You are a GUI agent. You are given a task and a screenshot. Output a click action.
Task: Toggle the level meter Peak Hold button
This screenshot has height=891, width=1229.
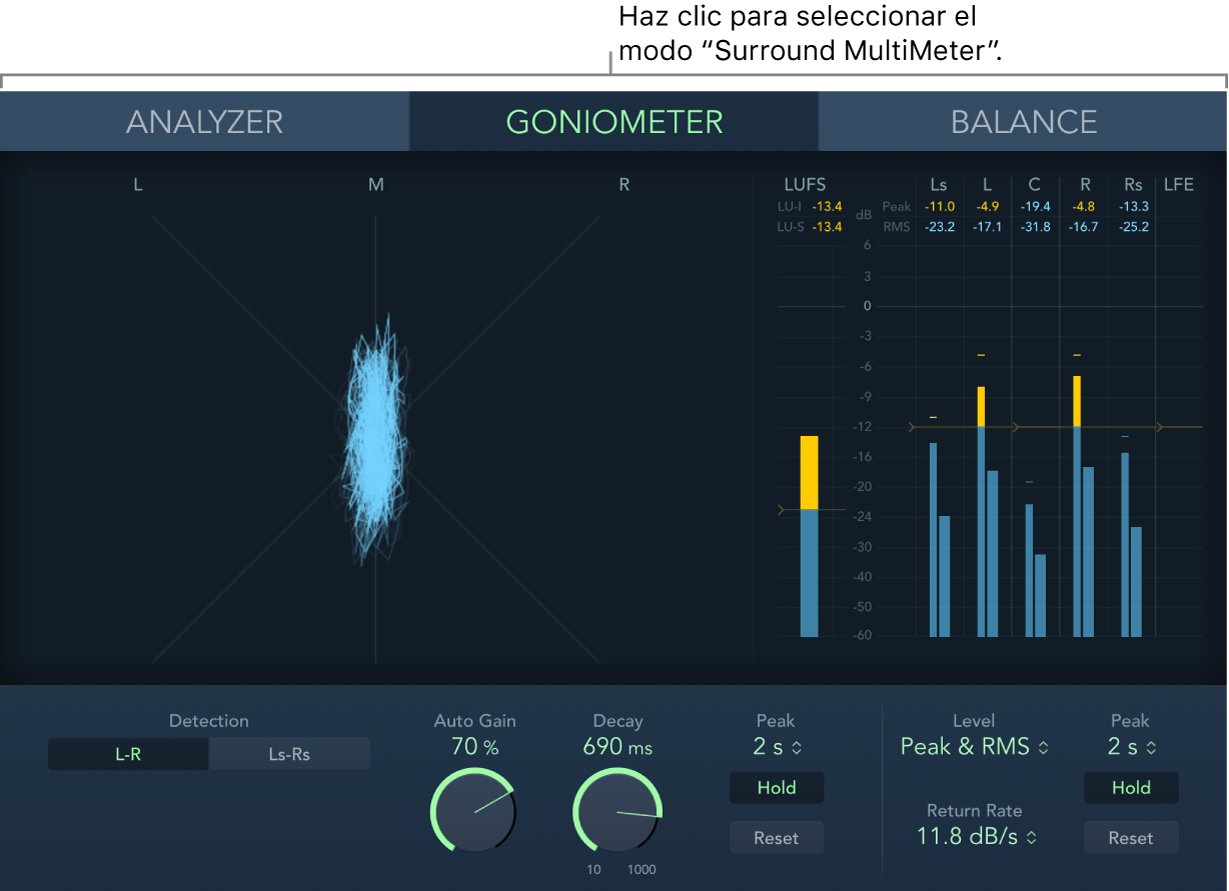1131,788
